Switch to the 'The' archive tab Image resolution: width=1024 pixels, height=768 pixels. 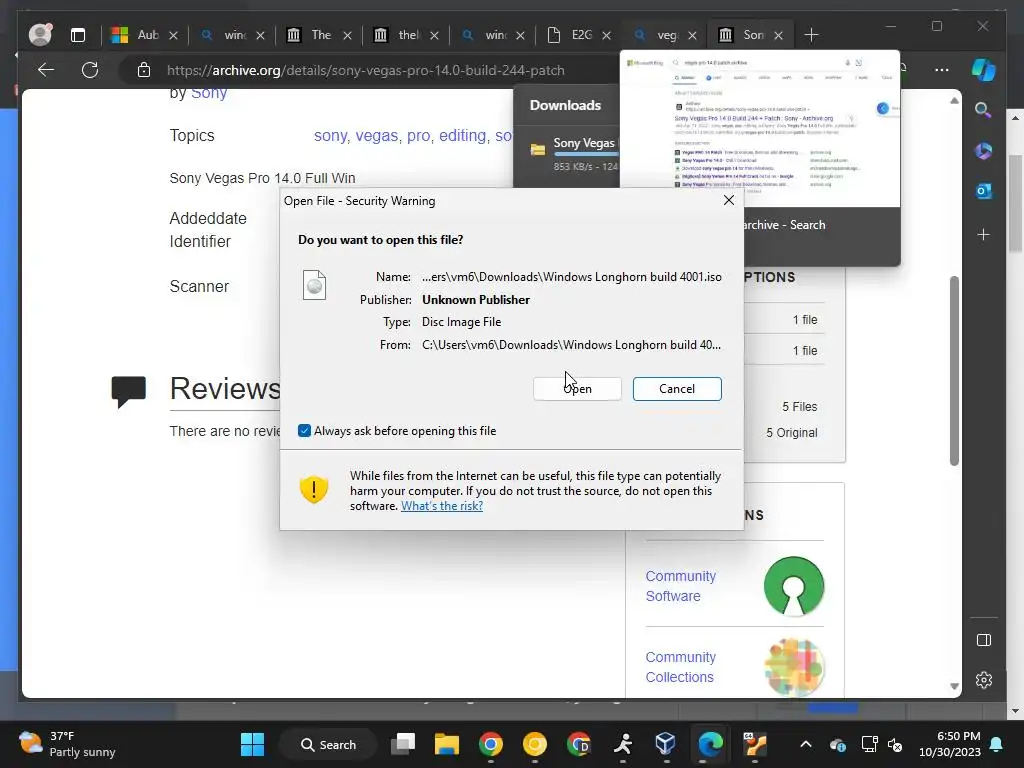tap(310, 35)
